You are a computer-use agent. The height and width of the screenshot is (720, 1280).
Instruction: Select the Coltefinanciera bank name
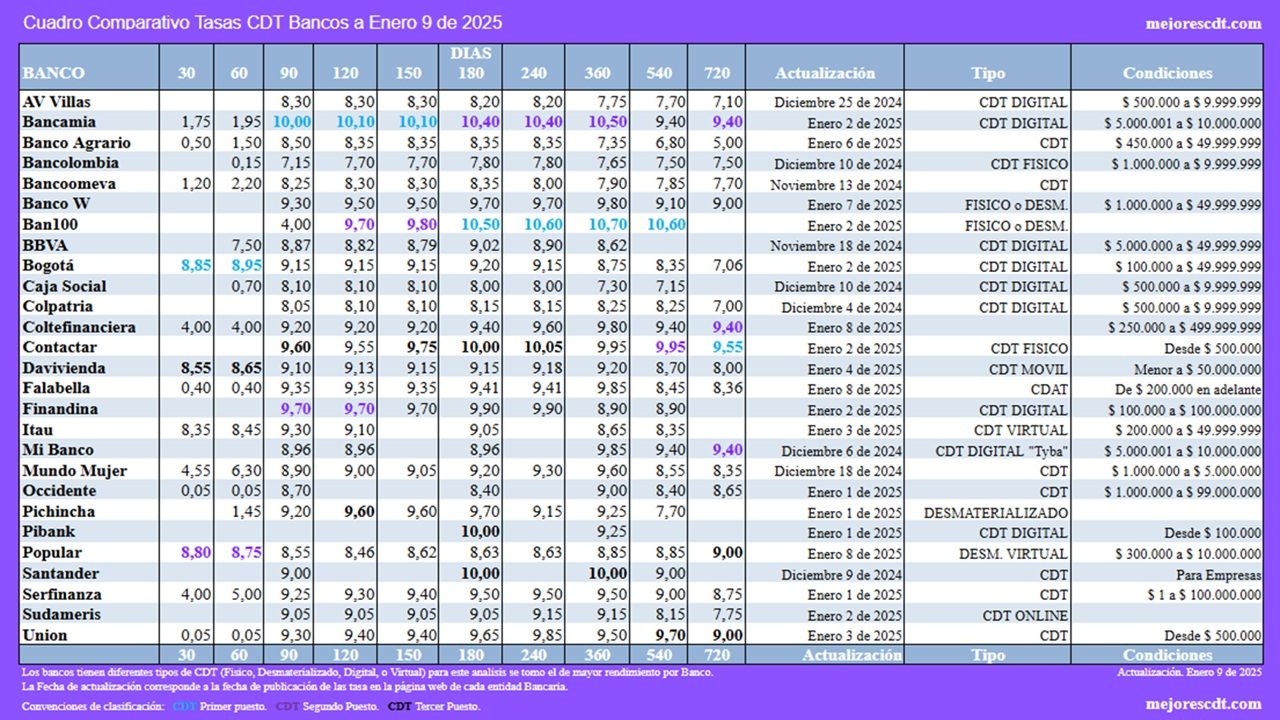(79, 327)
